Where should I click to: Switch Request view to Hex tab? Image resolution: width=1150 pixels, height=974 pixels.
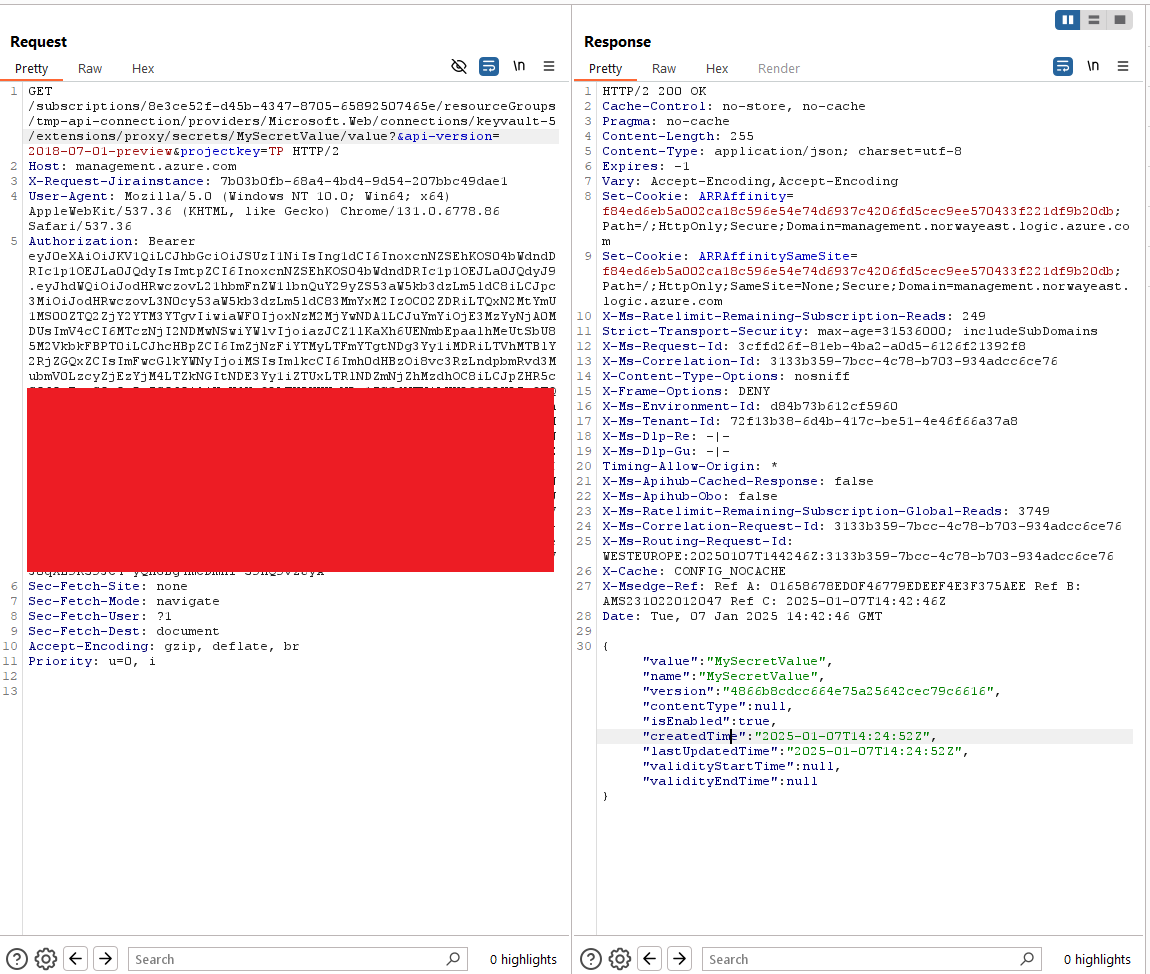click(x=143, y=69)
